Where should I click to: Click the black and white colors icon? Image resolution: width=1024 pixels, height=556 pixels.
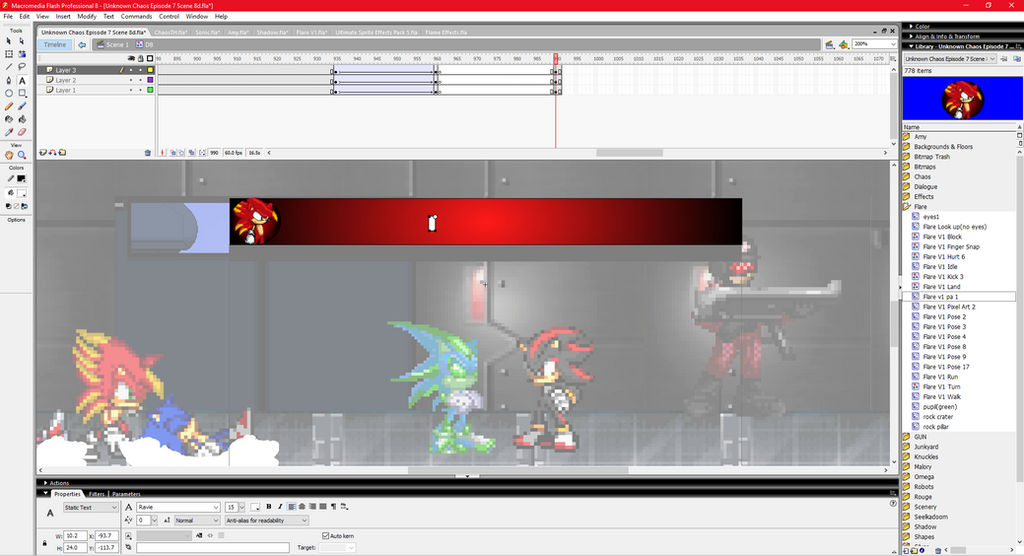(x=9, y=206)
